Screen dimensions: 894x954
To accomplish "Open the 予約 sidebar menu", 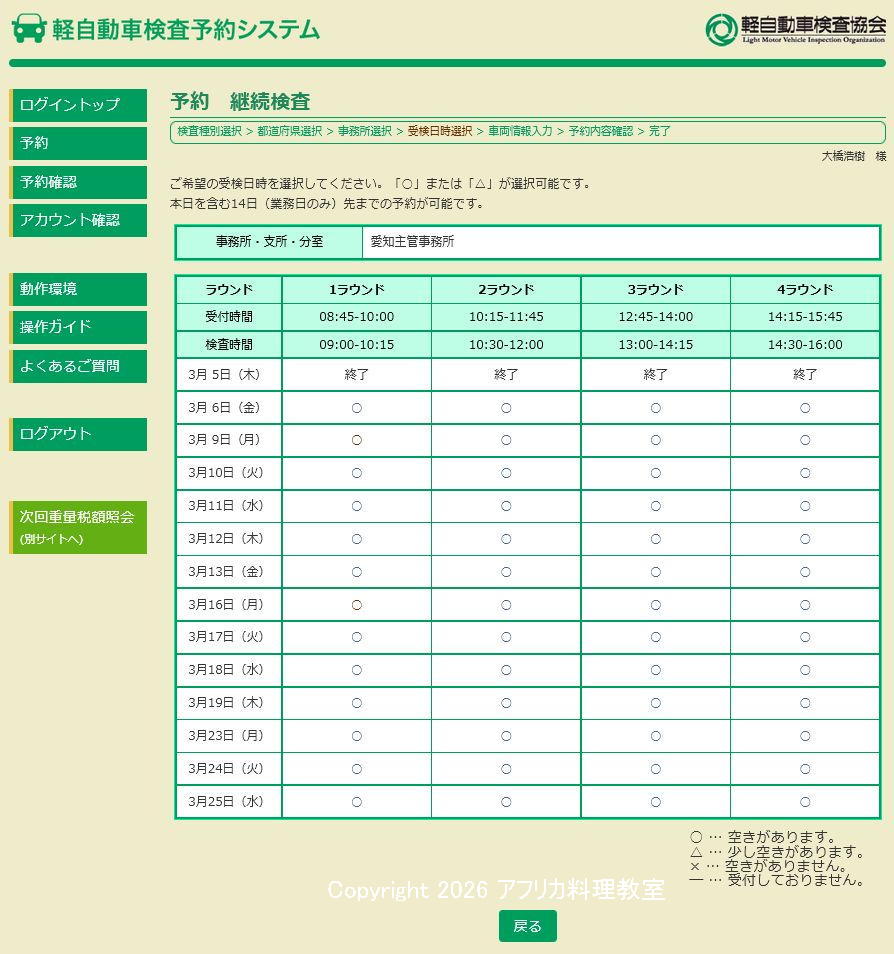I will point(79,143).
